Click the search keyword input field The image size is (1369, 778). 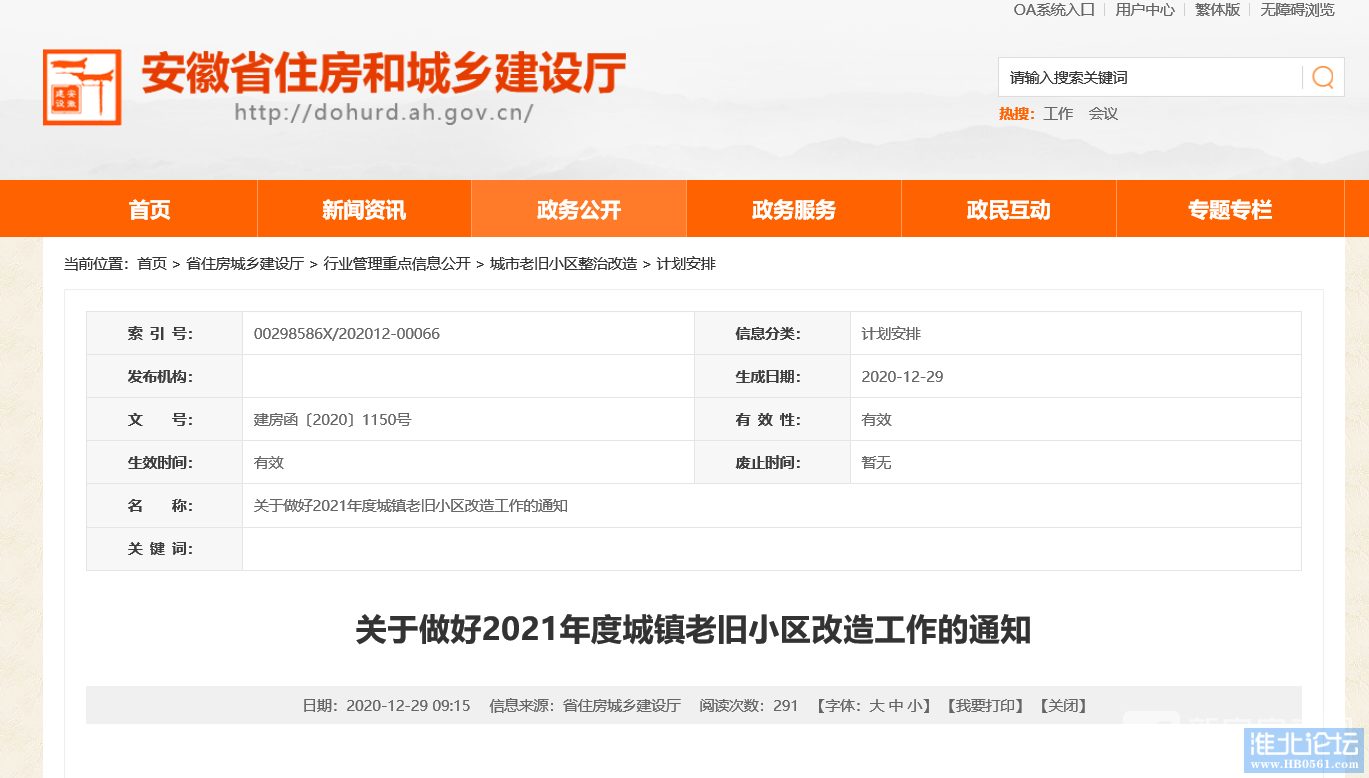(1150, 77)
